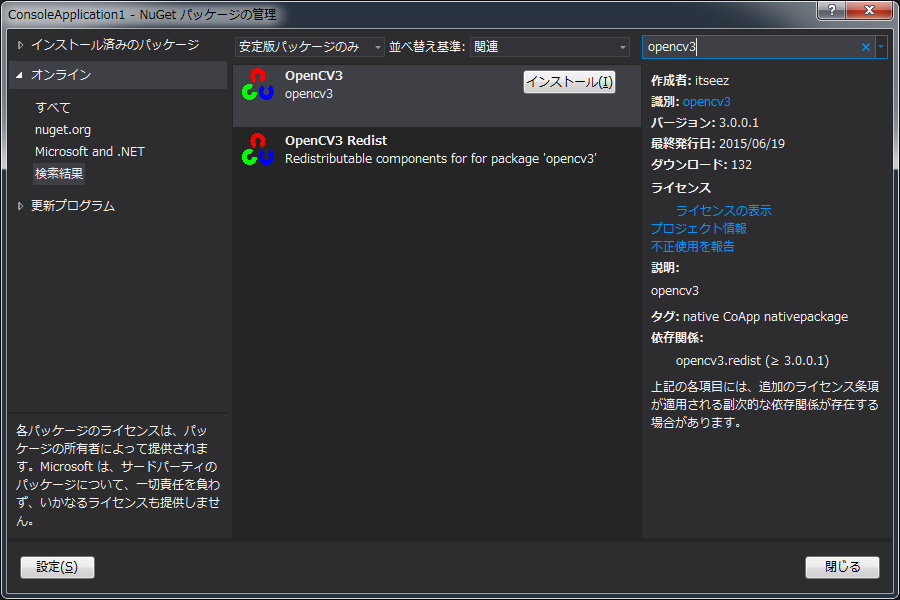Viewport: 900px width, 600px height.
Task: Click the 最終発行日: 2015/06/19 text
Action: tap(717, 144)
